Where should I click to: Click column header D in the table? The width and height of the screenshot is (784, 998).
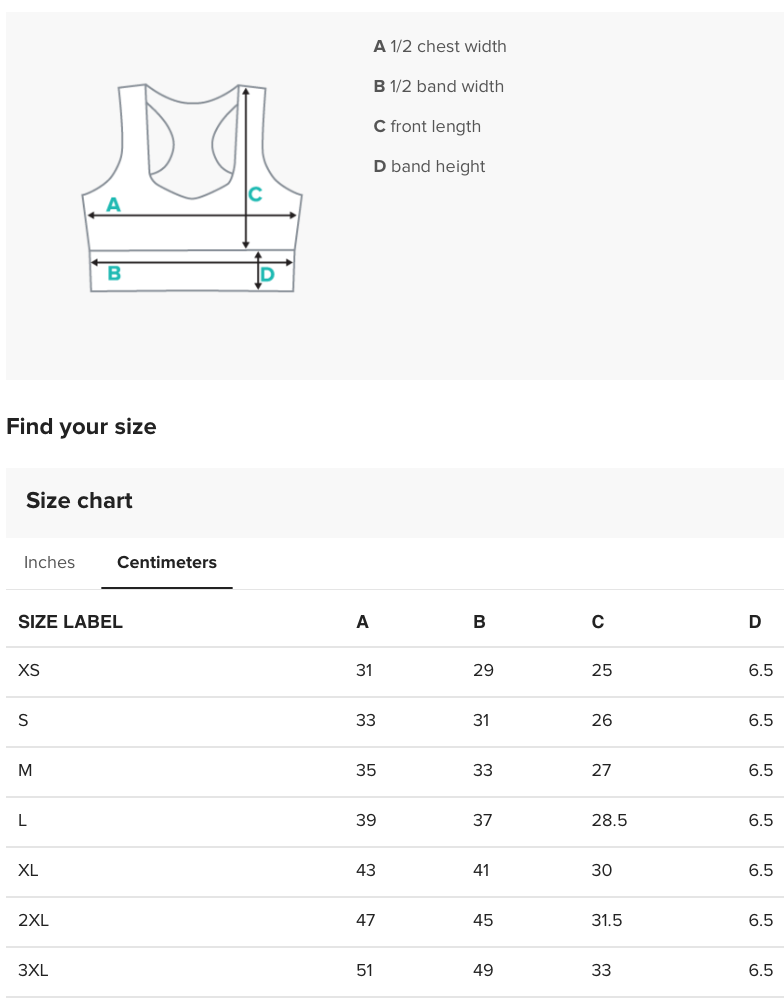pos(754,621)
